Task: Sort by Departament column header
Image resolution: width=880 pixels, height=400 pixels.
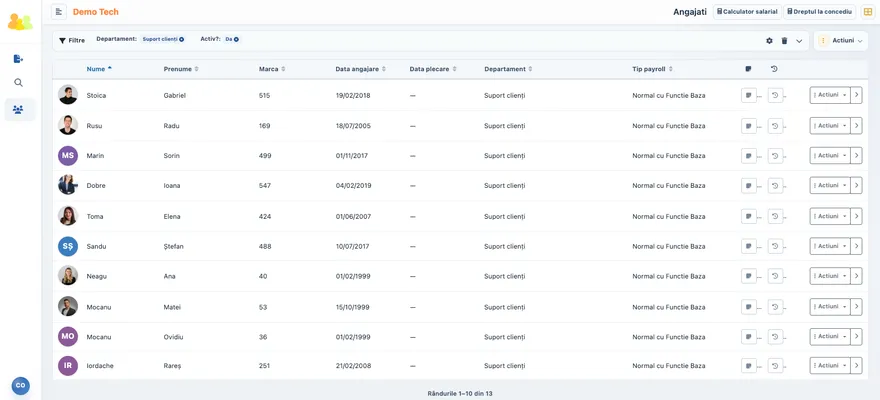Action: 508,69
